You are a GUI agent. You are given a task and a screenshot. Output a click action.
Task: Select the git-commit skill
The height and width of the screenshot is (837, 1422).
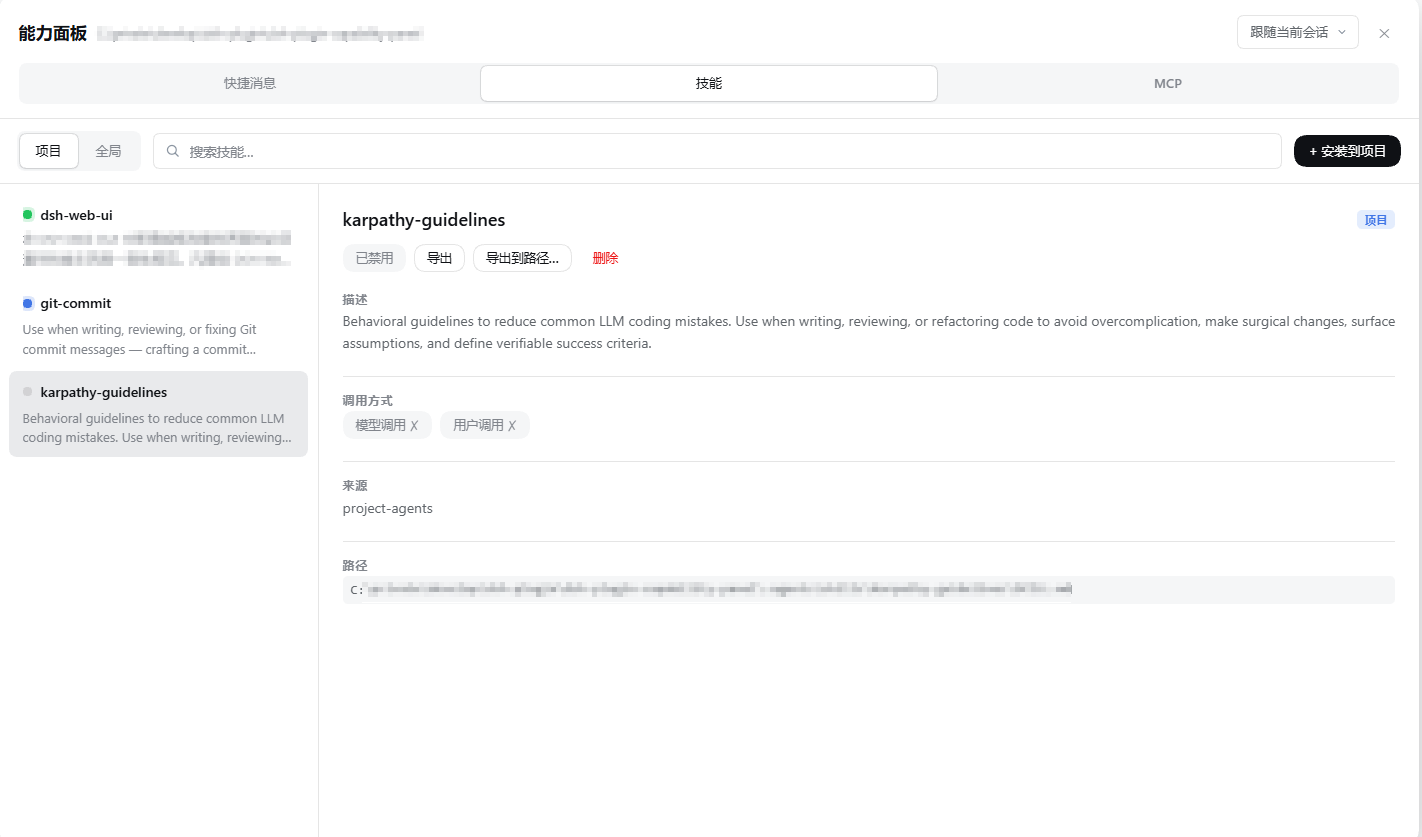(158, 325)
